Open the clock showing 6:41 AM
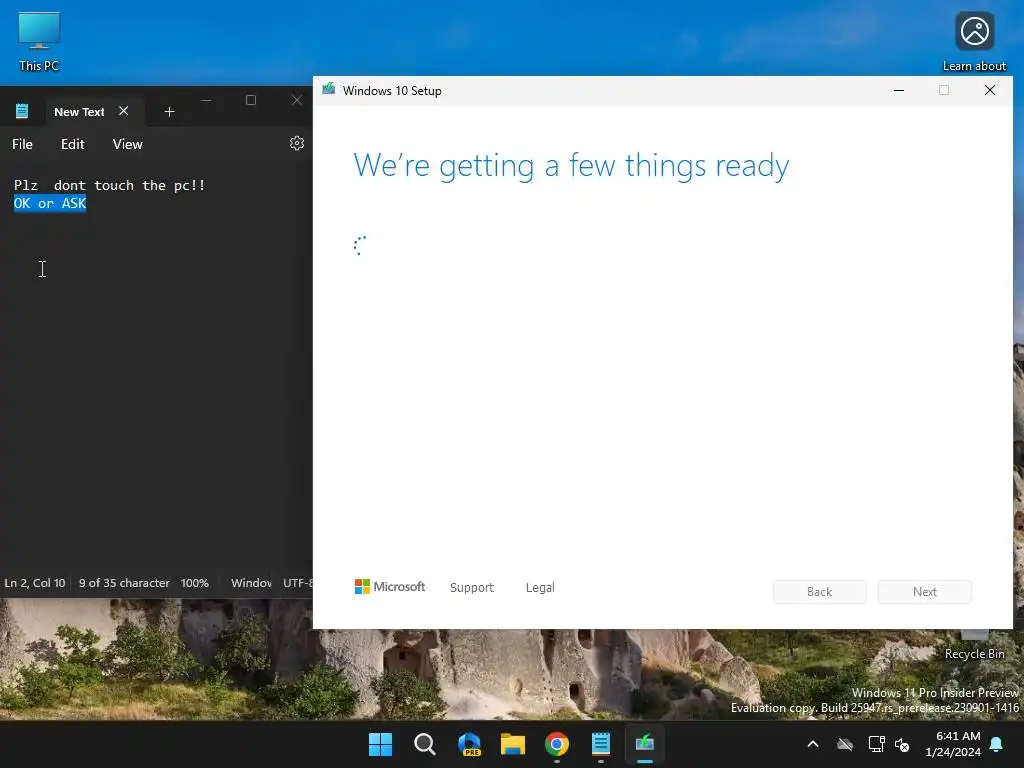Screen dimensions: 1024x768 (953, 744)
